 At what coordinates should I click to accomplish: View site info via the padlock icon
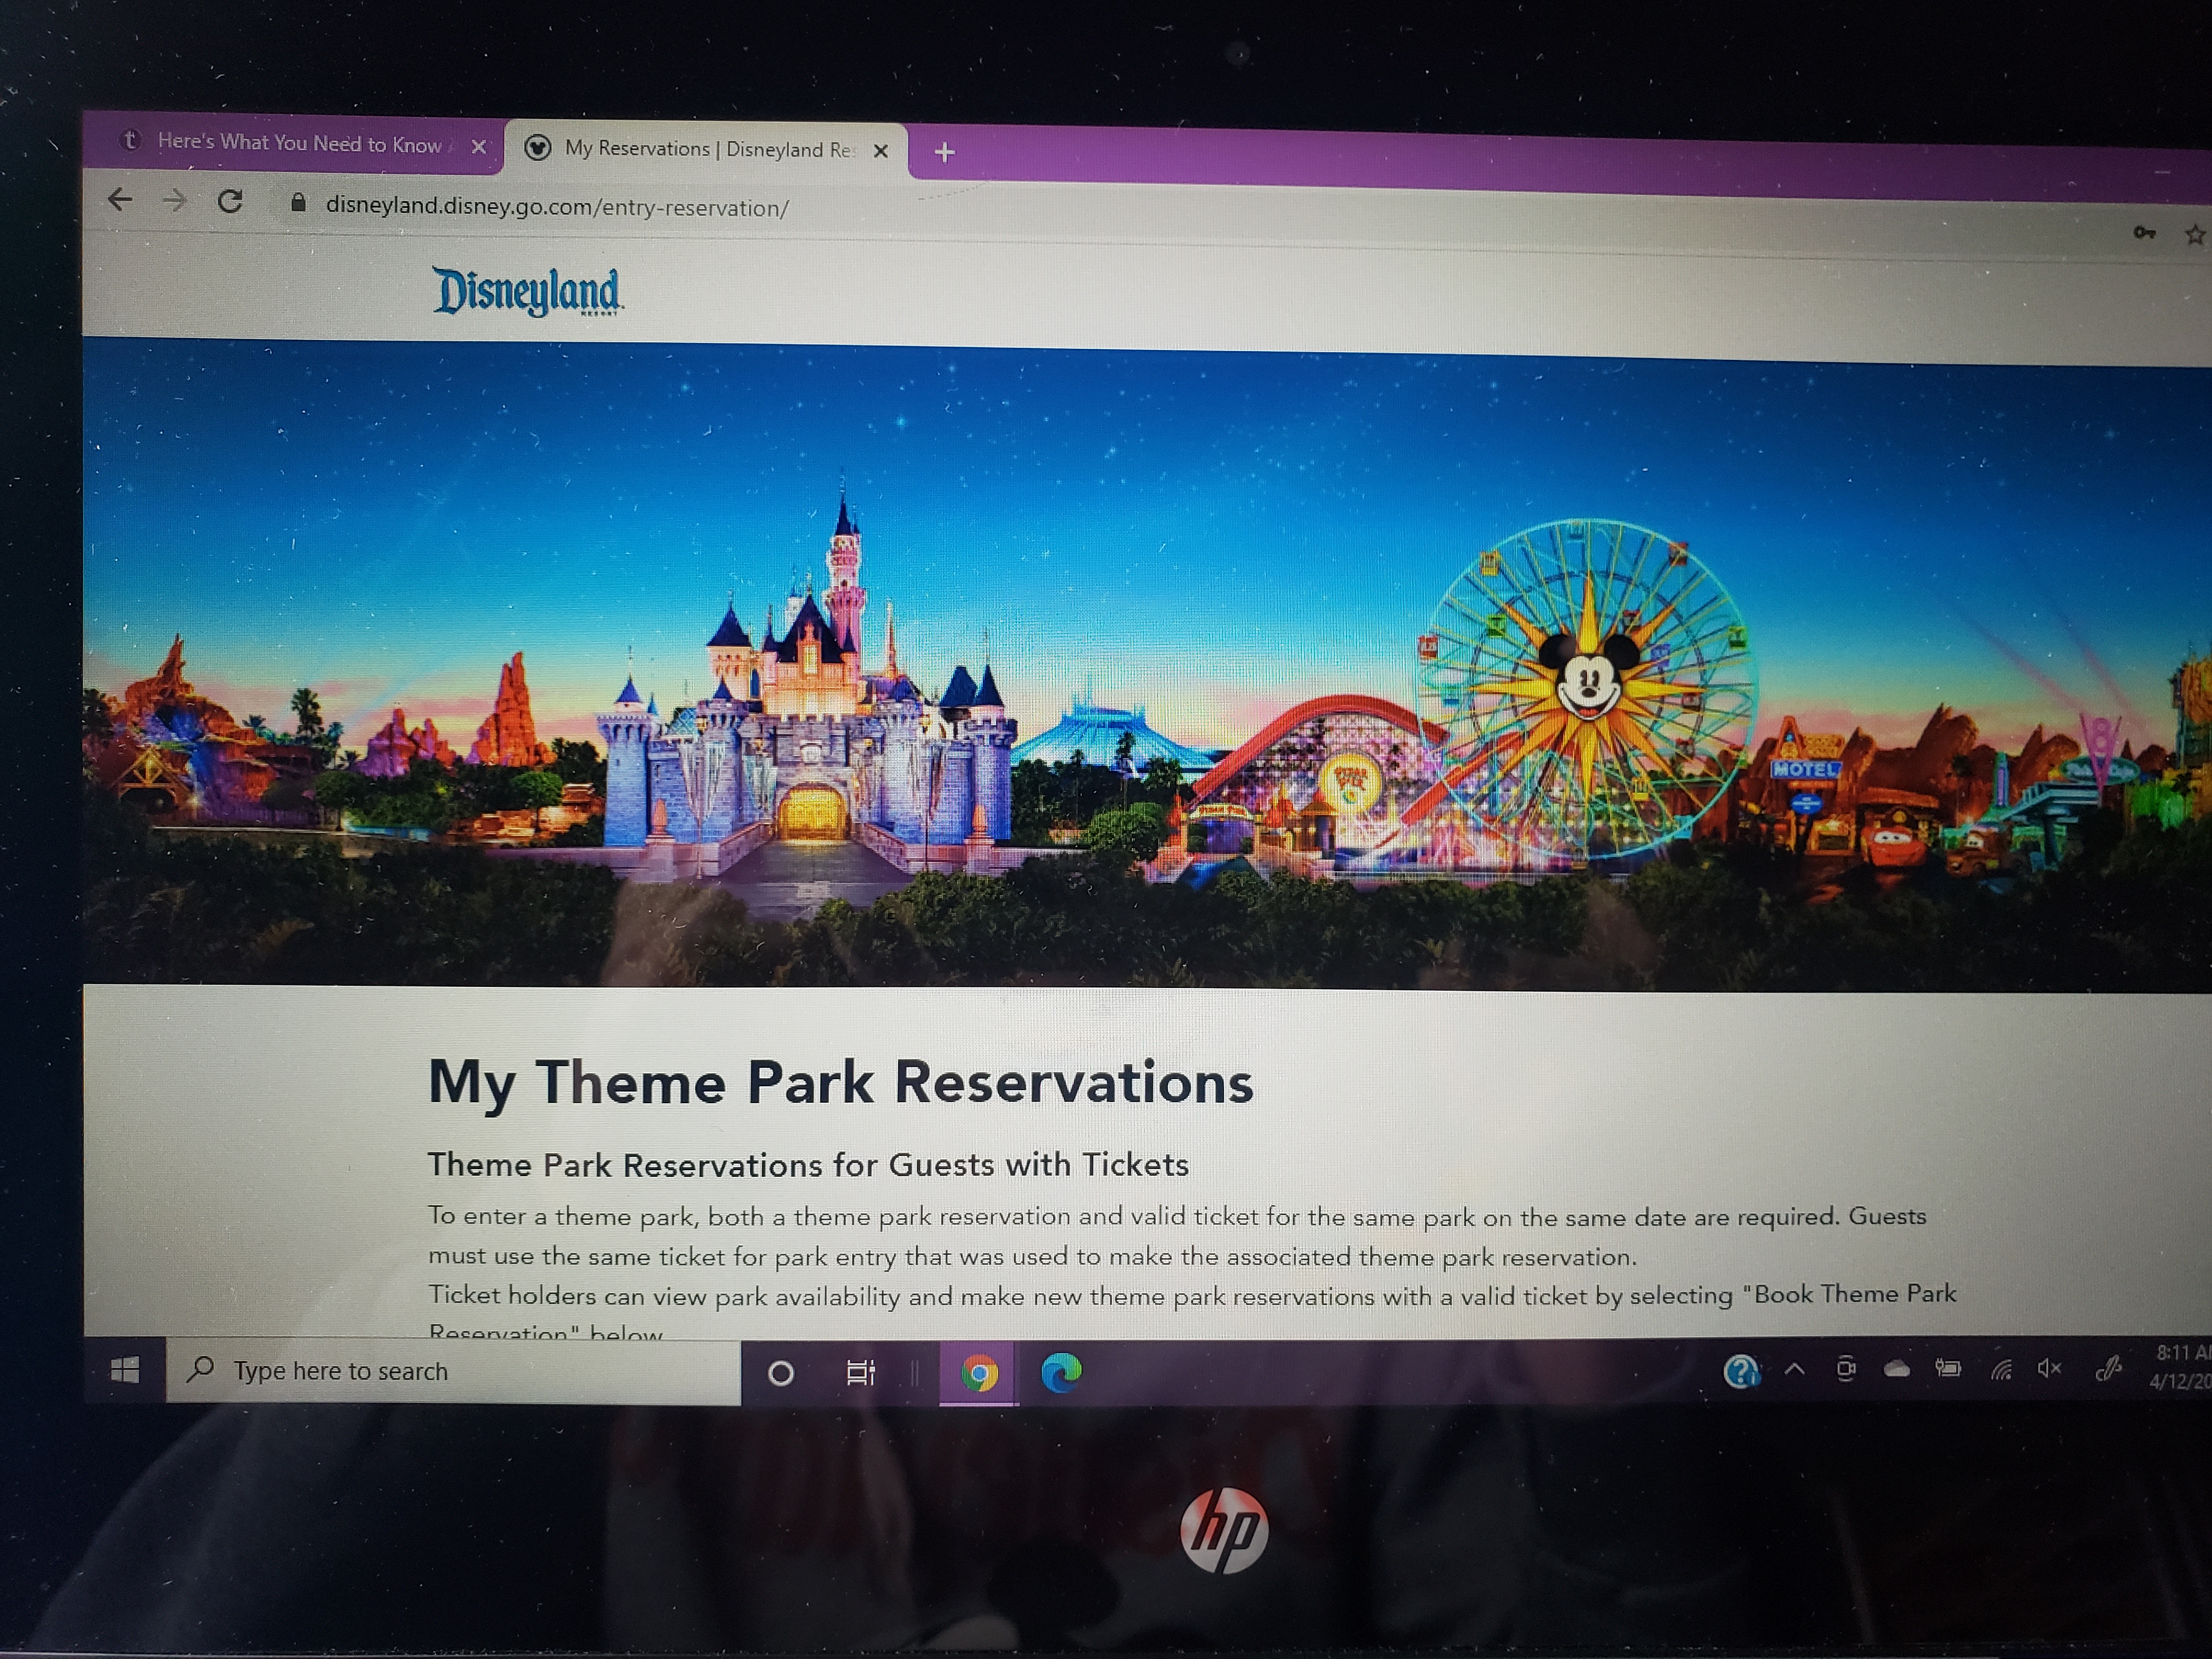point(298,203)
